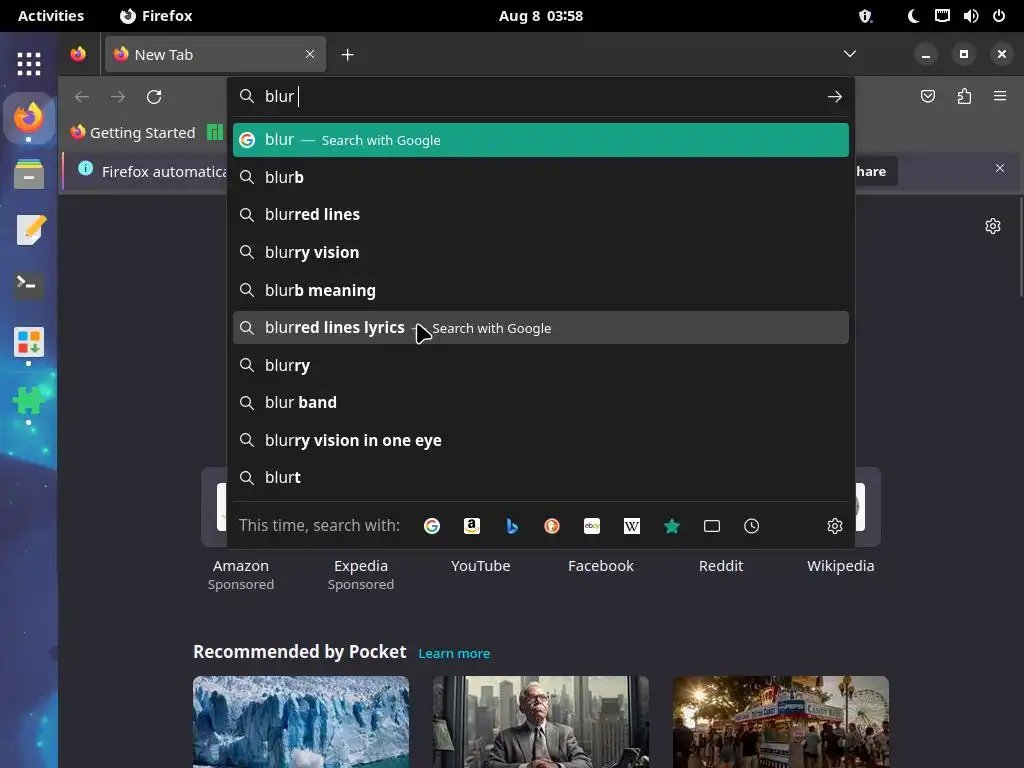Search history using the clock icon
1024x768 pixels.
752,526
